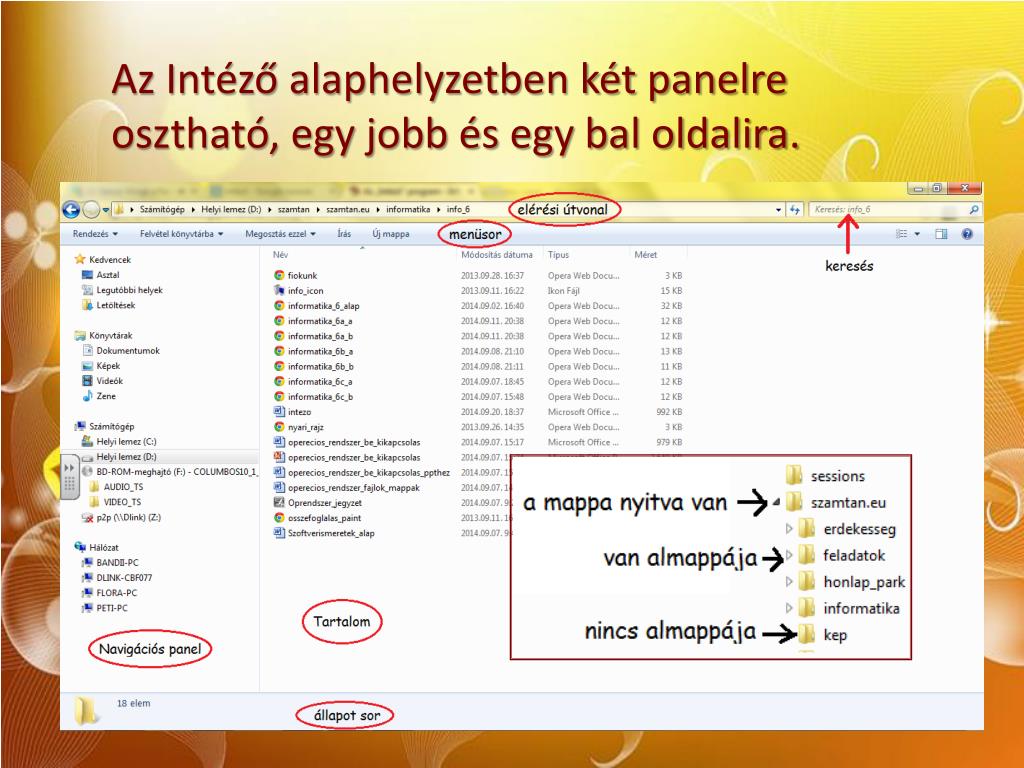
Task: Select the operecios_rendszer_fajlok_mappak file
Action: point(354,487)
